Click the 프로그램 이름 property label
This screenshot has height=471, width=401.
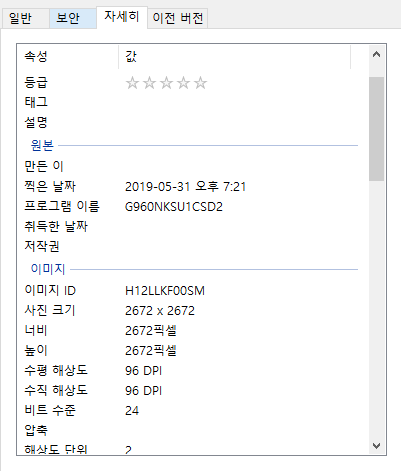(62, 206)
